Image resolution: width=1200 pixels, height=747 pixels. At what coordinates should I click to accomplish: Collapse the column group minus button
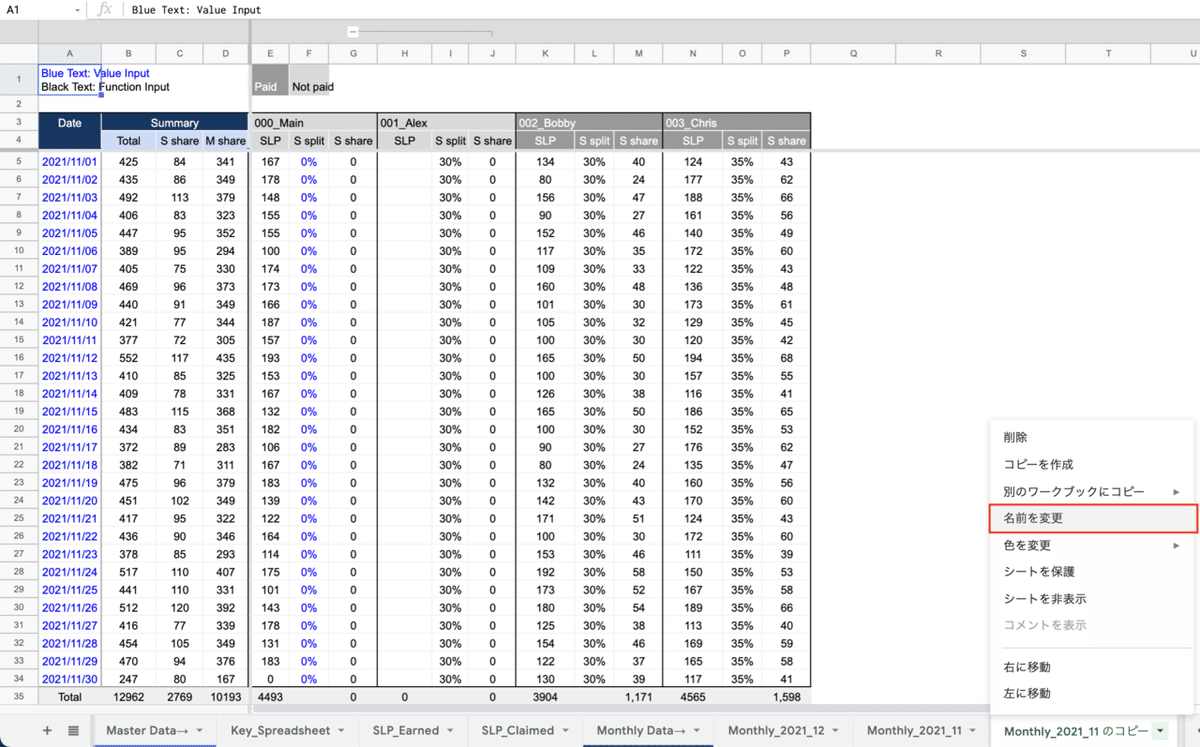(354, 32)
